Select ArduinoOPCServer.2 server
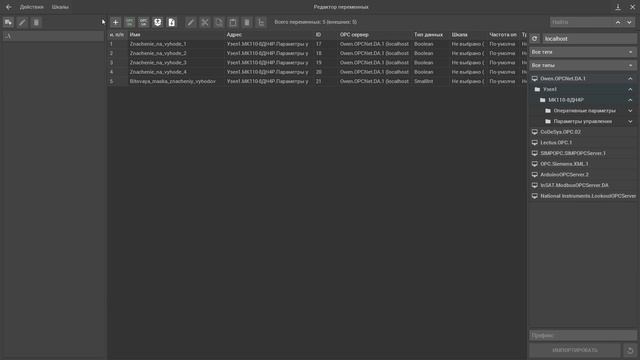640x360 pixels. point(582,174)
